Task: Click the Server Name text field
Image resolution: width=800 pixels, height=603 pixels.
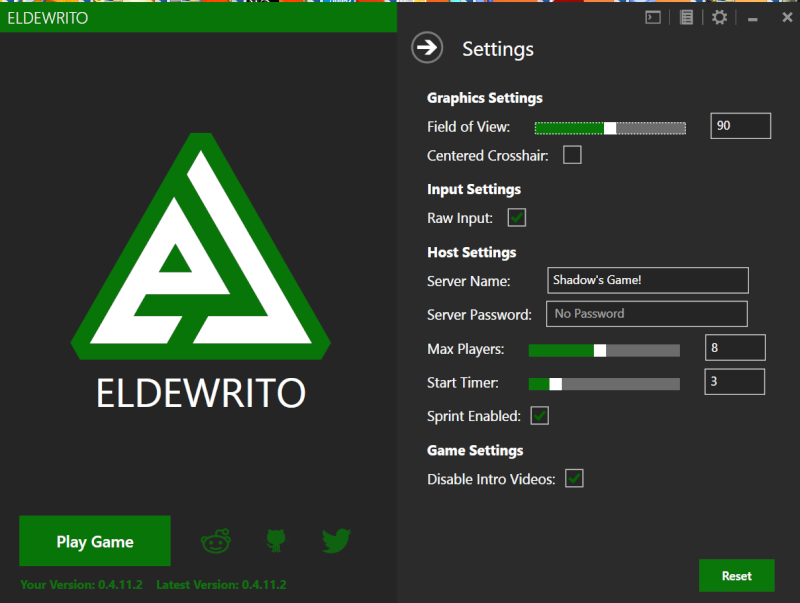Action: [x=648, y=280]
